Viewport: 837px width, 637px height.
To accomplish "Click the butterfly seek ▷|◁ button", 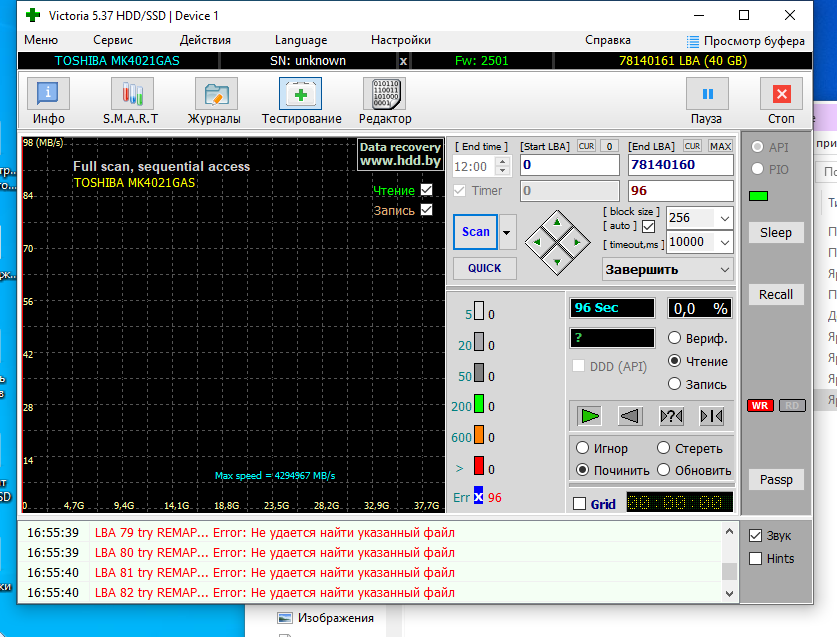I will click(712, 416).
